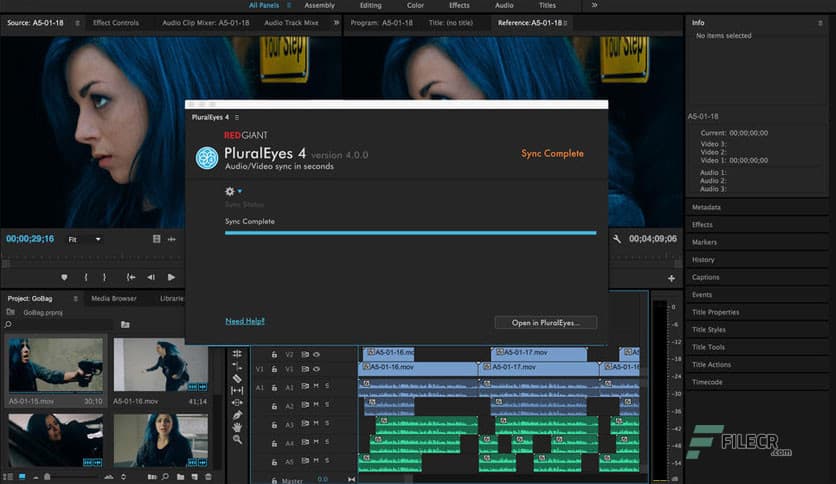The height and width of the screenshot is (484, 836).
Task: Solo audio track A3
Action: (327, 425)
